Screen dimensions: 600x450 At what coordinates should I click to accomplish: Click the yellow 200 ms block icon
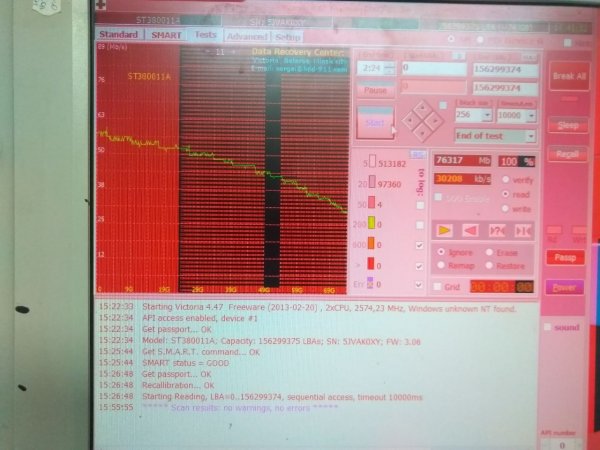374,223
